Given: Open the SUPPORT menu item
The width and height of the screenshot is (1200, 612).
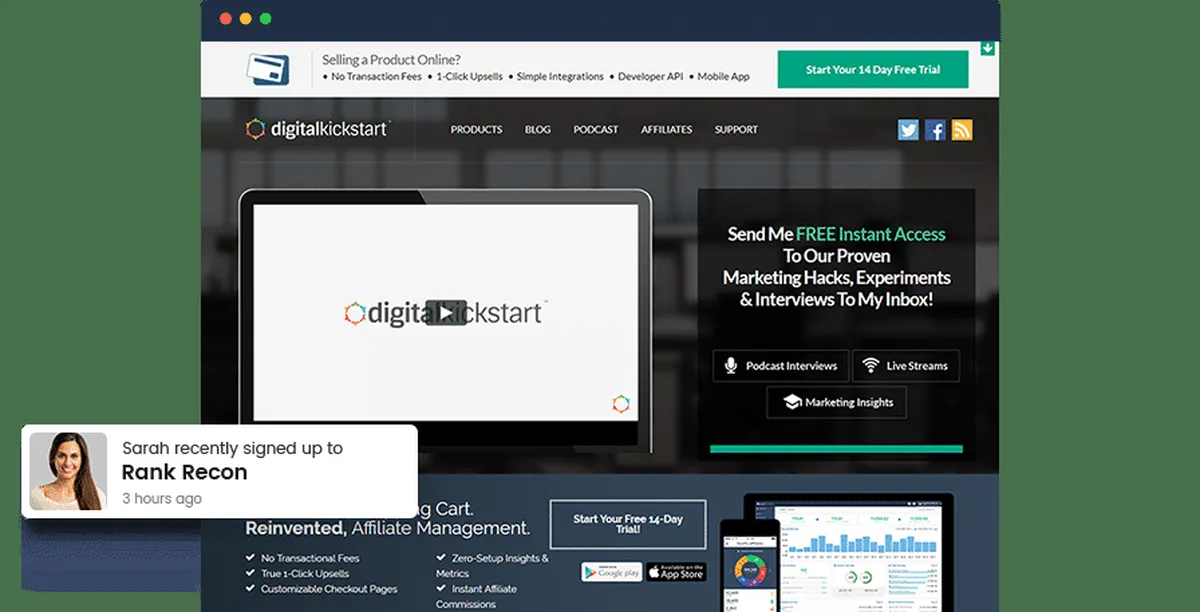Looking at the screenshot, I should pos(736,130).
